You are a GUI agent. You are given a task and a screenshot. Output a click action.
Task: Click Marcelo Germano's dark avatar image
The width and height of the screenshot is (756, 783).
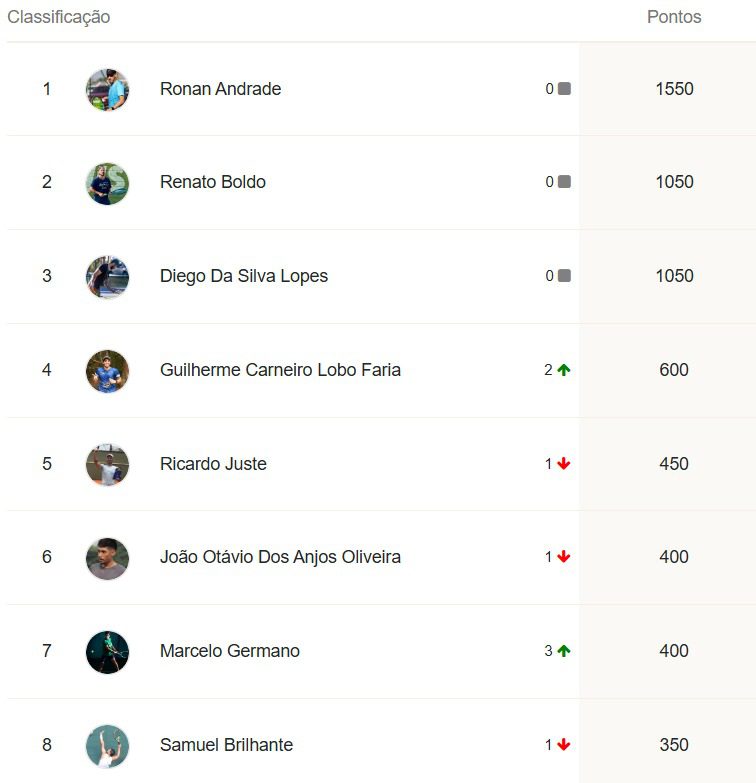click(x=107, y=653)
